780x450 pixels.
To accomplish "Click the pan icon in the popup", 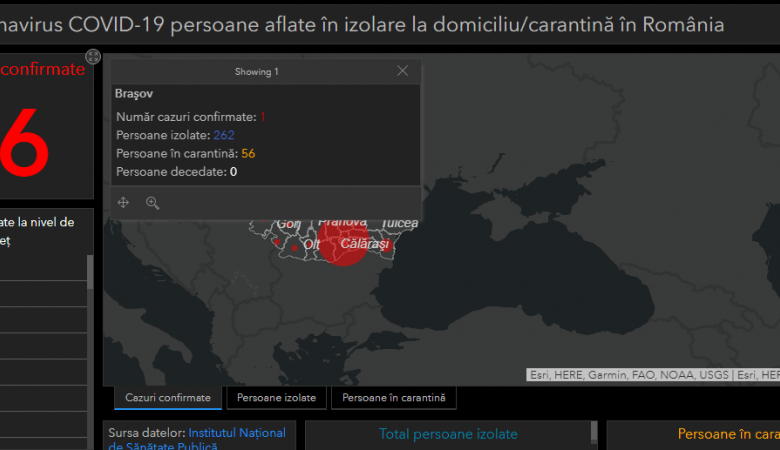I will pyautogui.click(x=123, y=202).
